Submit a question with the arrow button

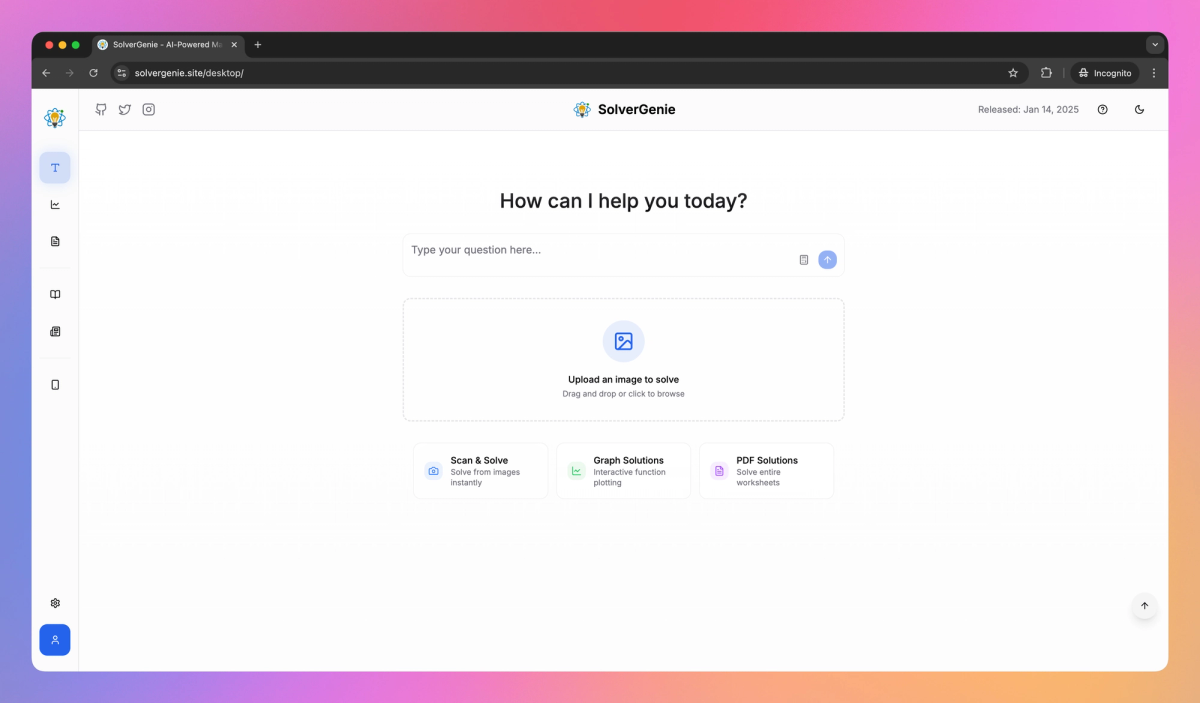[x=827, y=259]
